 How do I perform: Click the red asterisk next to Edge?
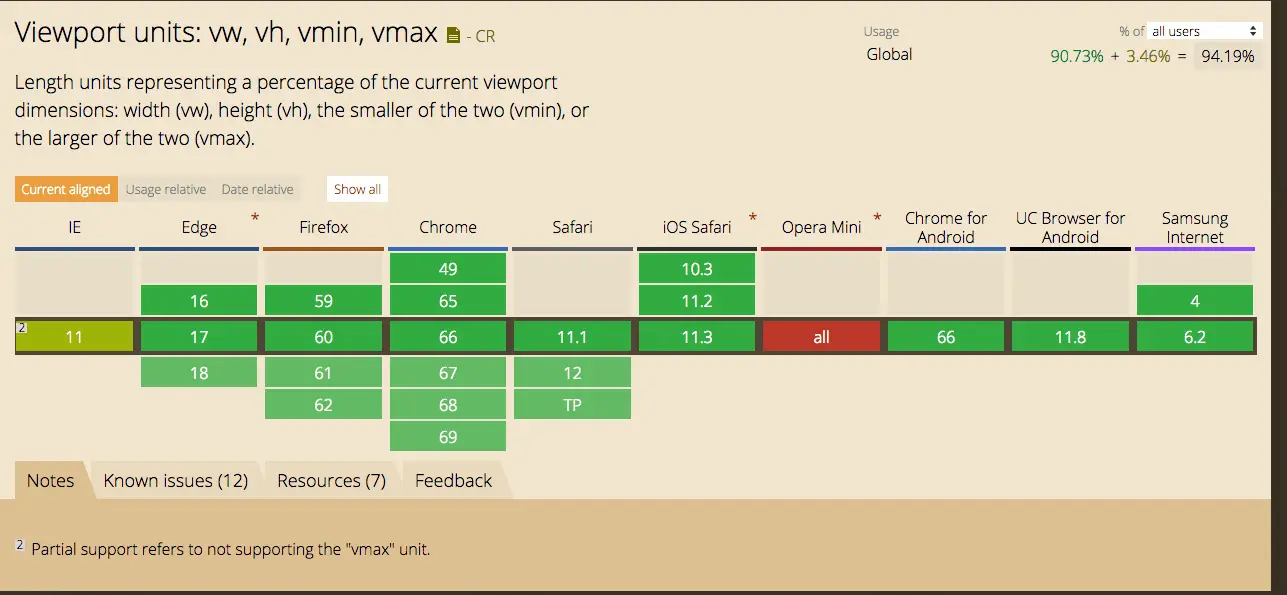tap(255, 217)
